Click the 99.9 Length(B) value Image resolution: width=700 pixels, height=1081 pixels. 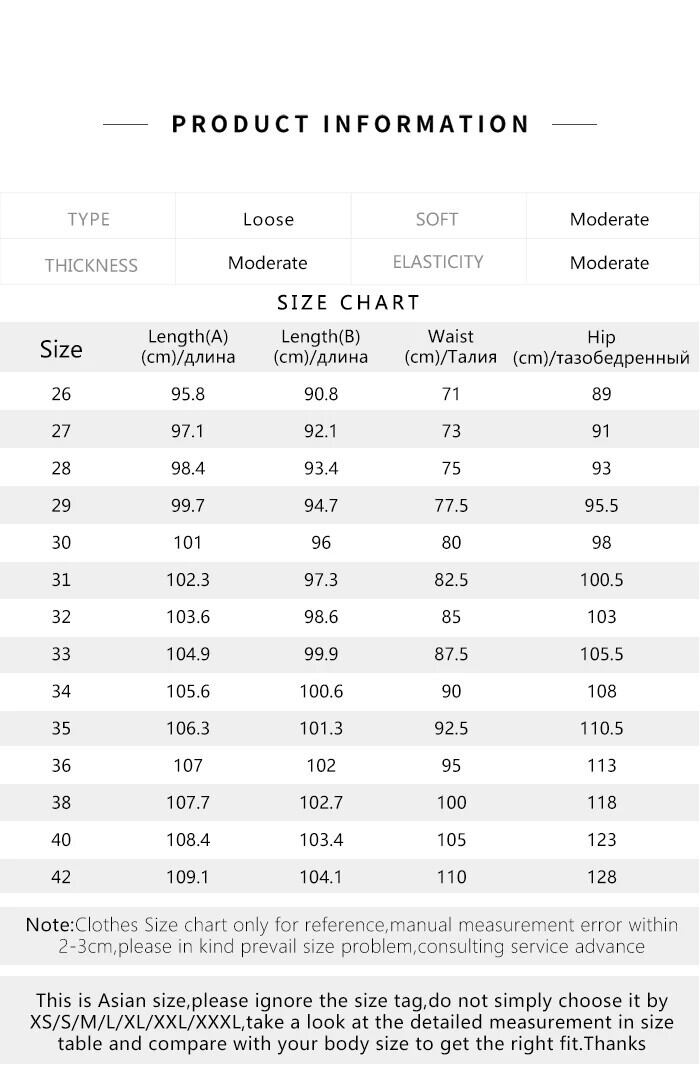[x=321, y=654]
